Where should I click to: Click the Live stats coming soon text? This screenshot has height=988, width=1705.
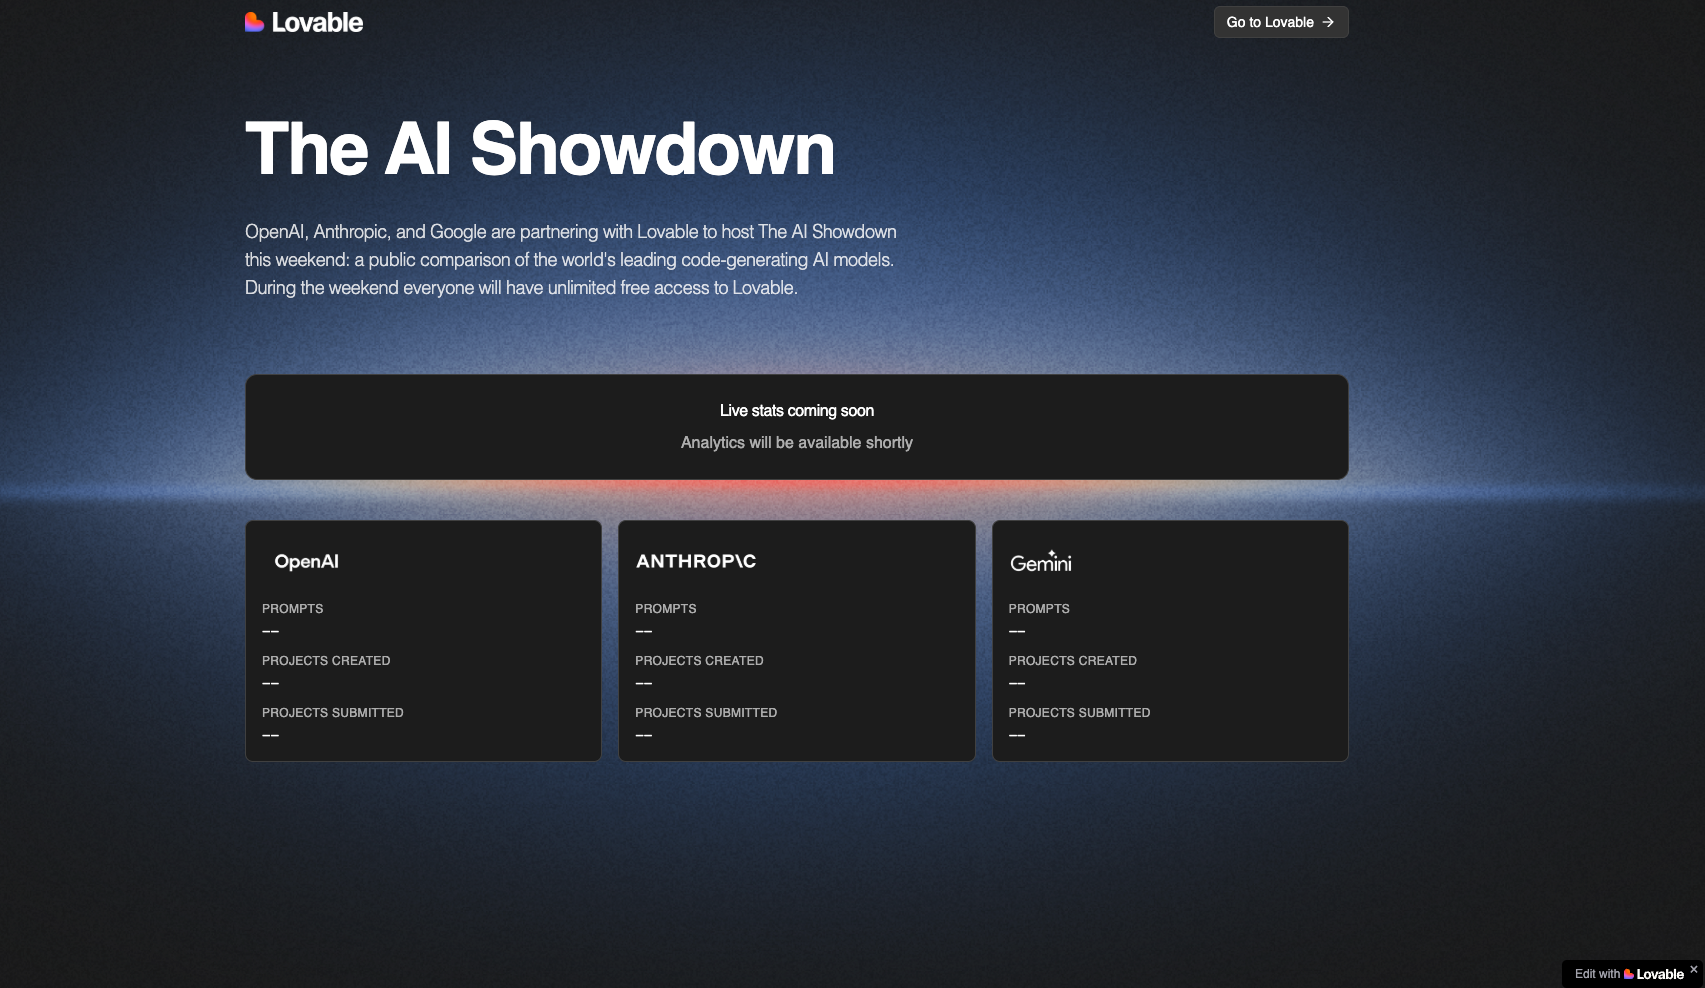coord(797,411)
